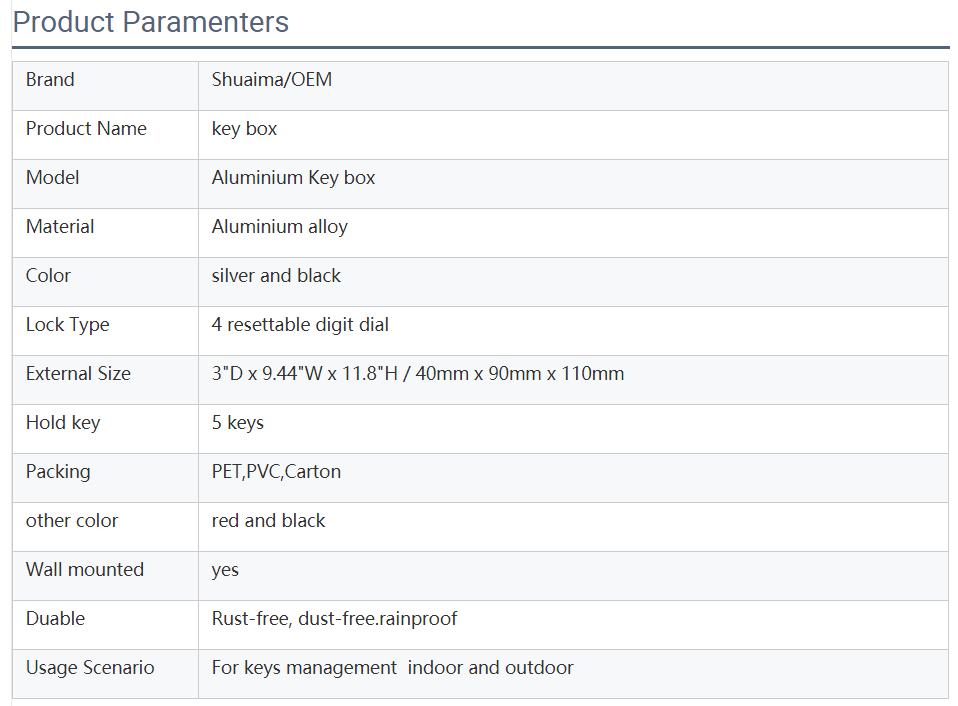Click the Usage Scenario description text

click(393, 668)
